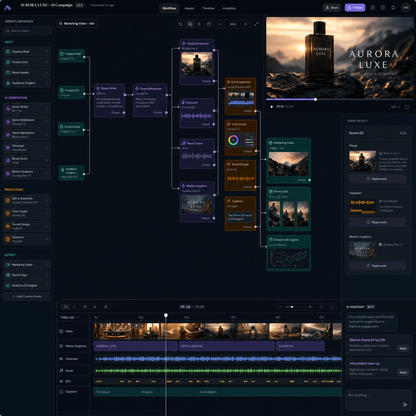This screenshot has height=416, width=416.
Task: Click the Sound Design icon in sidebar
Action: coord(8,226)
